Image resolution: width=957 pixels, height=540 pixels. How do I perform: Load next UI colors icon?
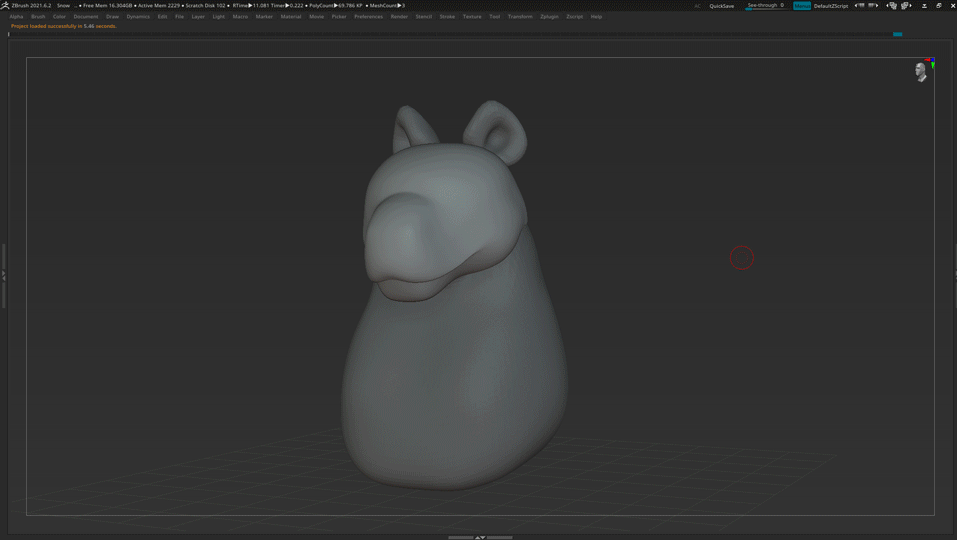coord(873,5)
